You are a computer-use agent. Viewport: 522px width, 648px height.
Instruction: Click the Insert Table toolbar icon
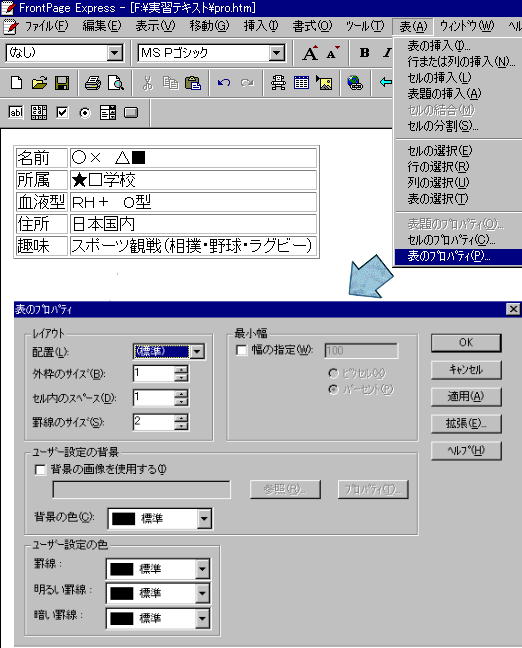[x=301, y=83]
